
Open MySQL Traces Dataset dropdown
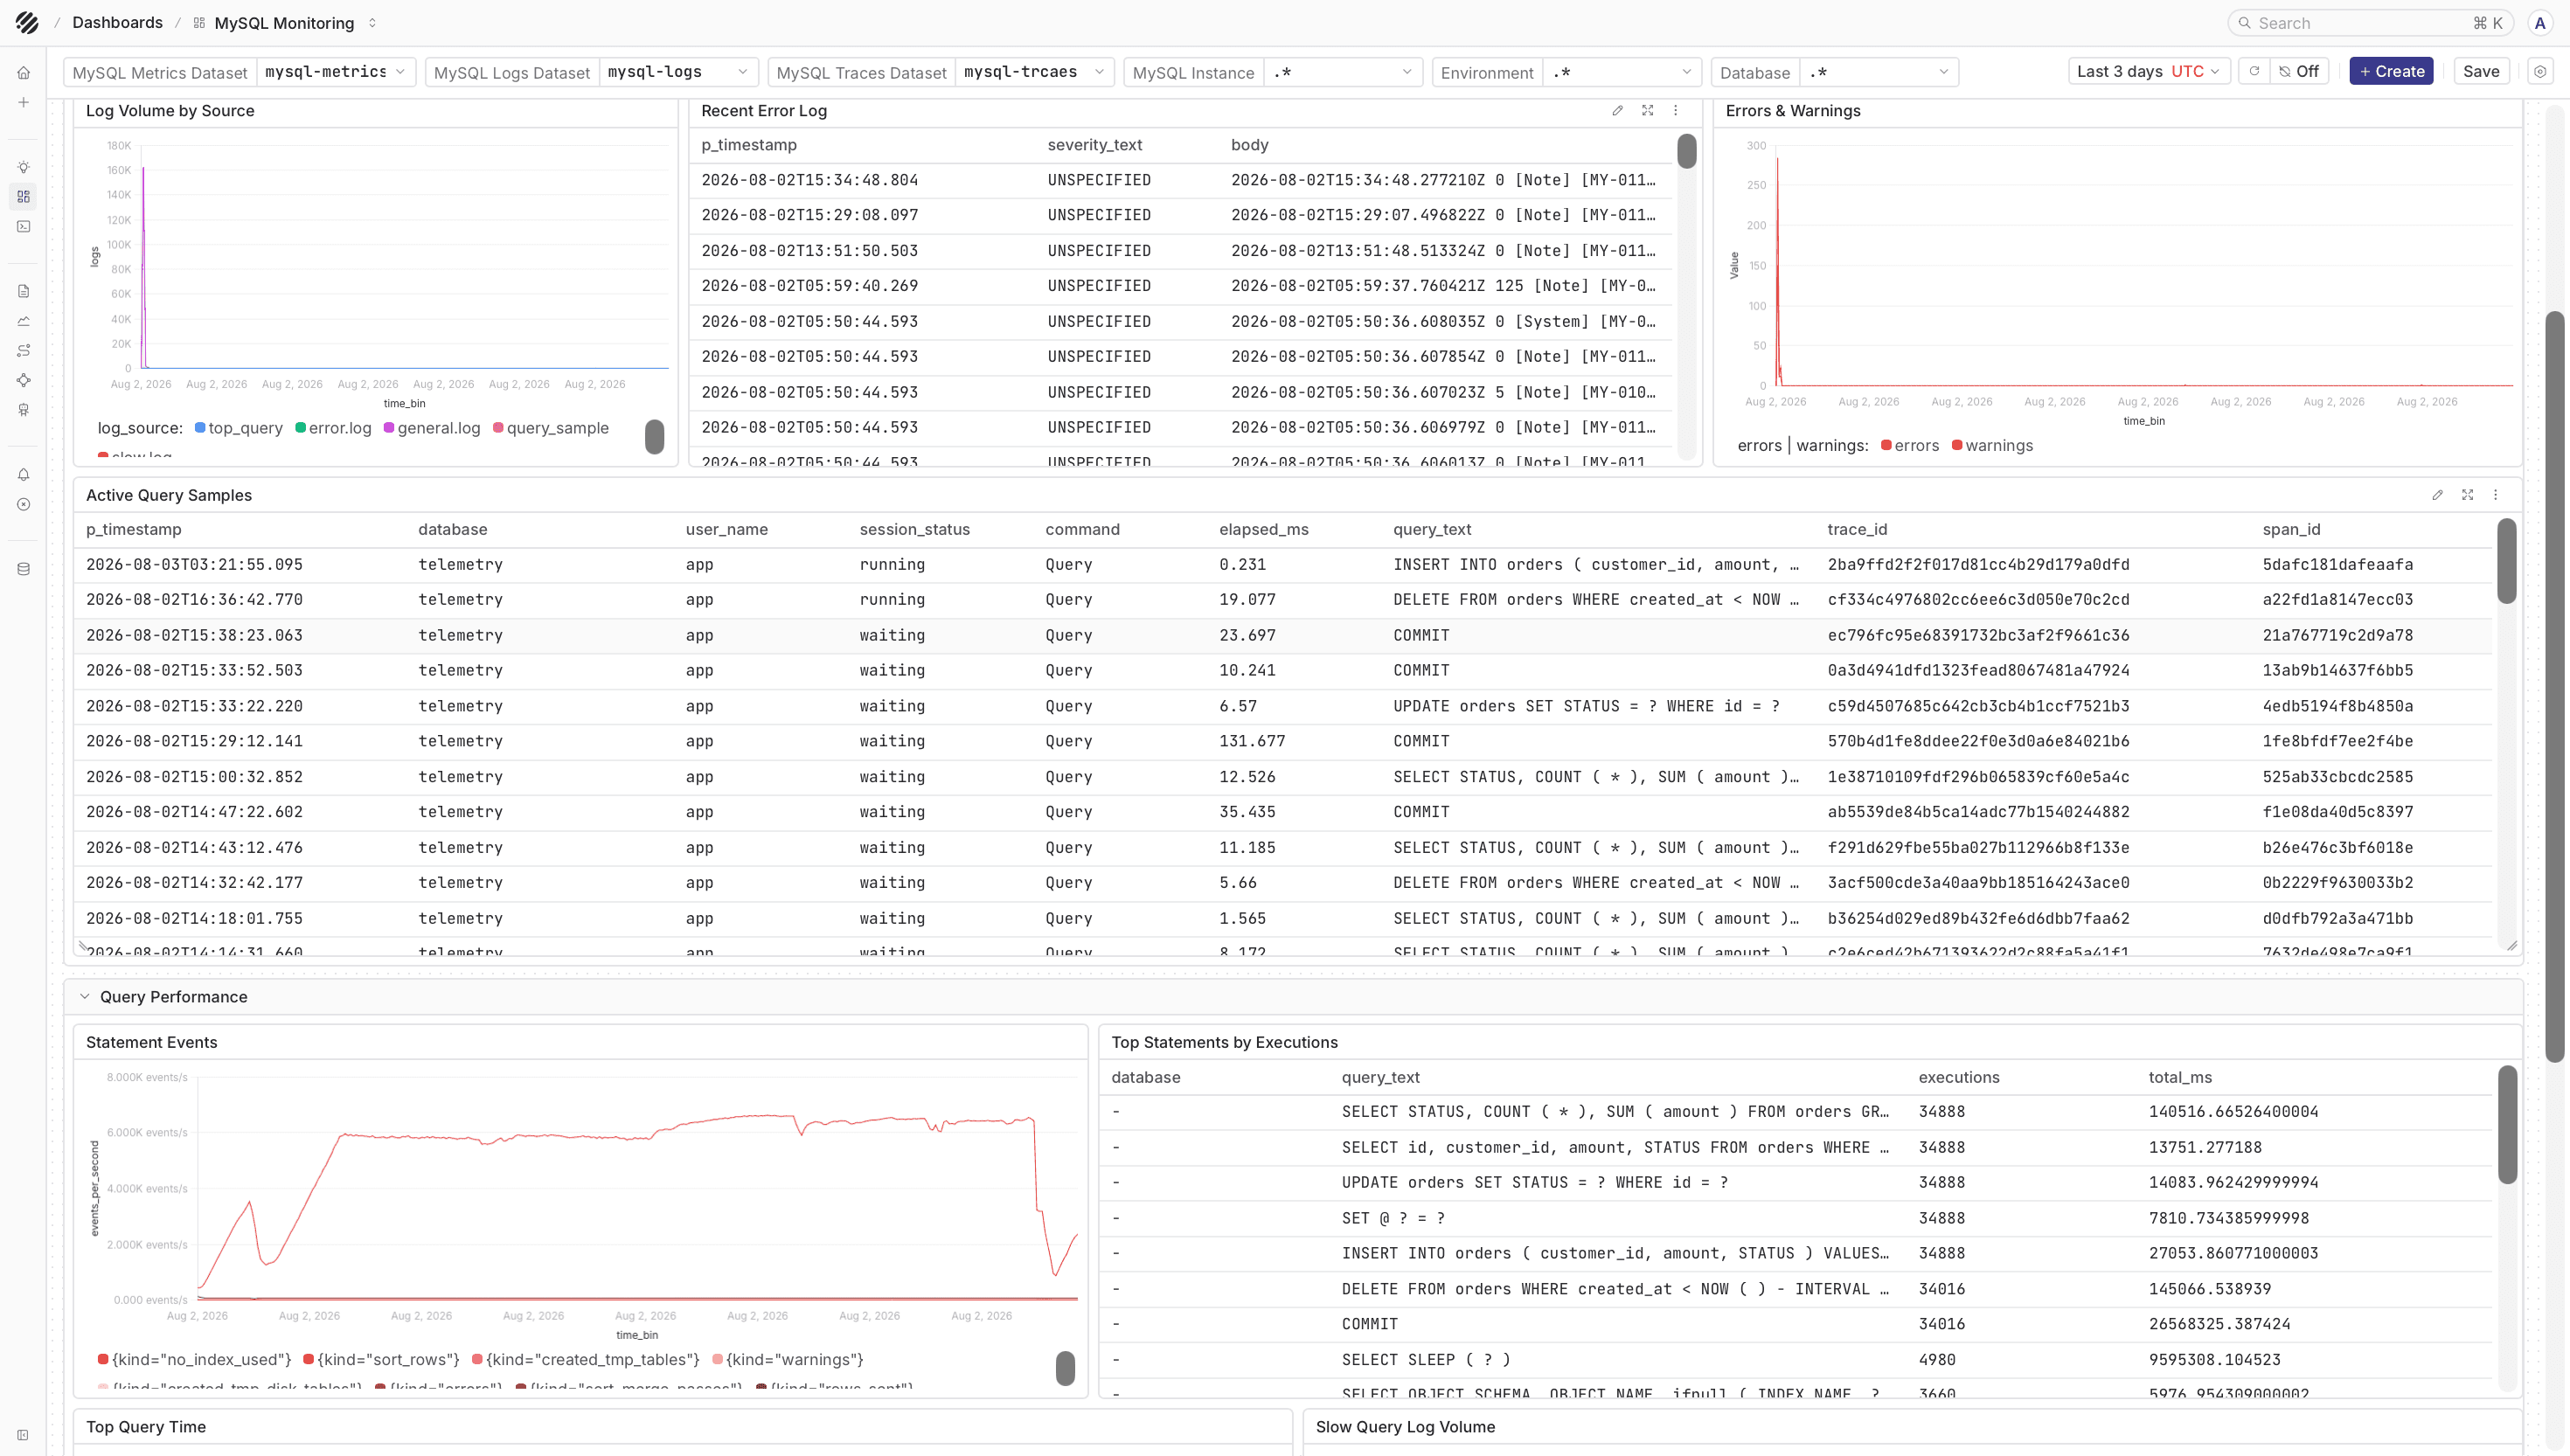point(1034,72)
